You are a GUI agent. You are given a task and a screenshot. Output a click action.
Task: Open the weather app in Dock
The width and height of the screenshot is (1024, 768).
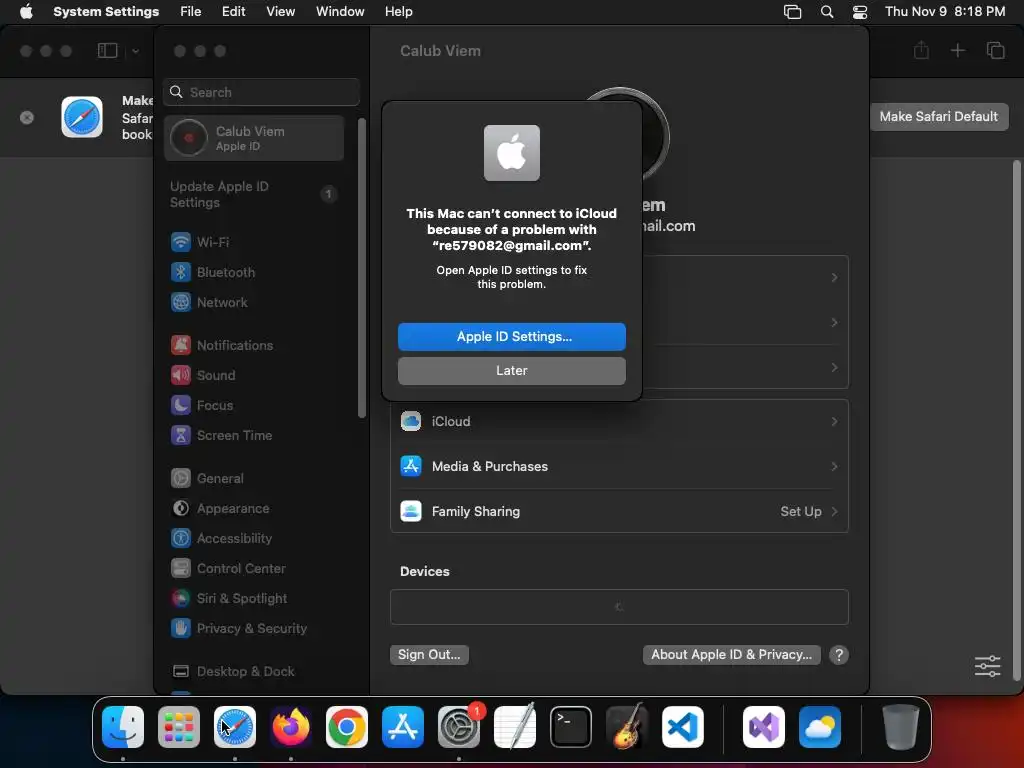tap(820, 727)
